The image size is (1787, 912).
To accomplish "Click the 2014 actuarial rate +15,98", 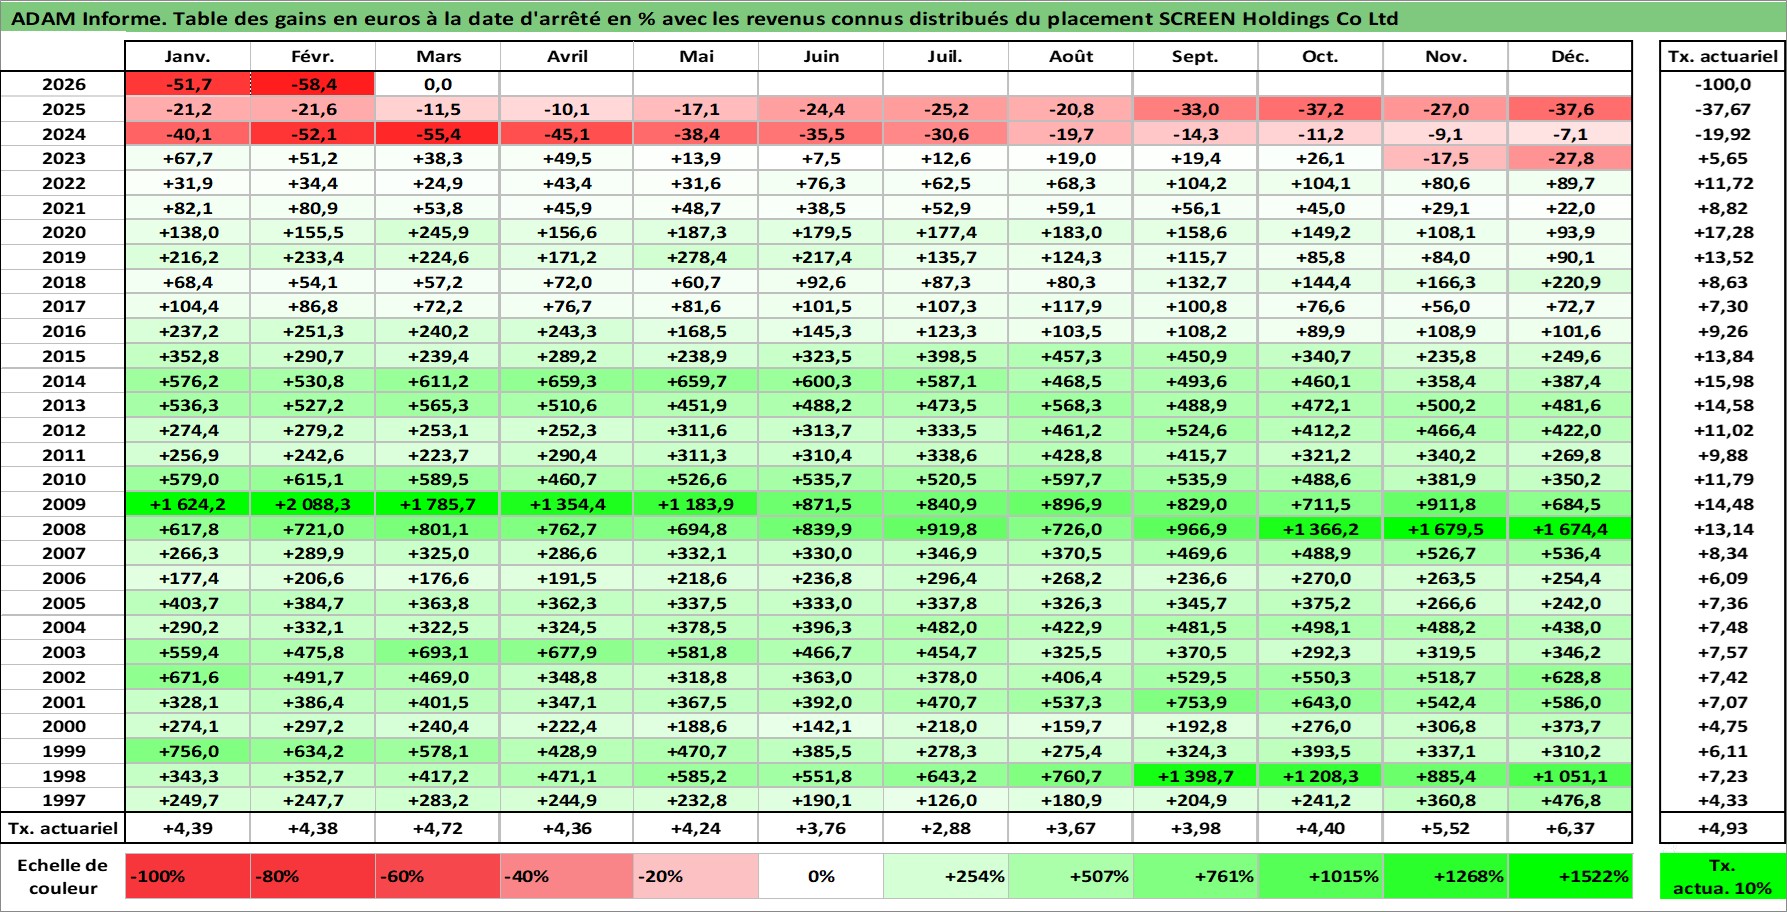I will 1723,381.
